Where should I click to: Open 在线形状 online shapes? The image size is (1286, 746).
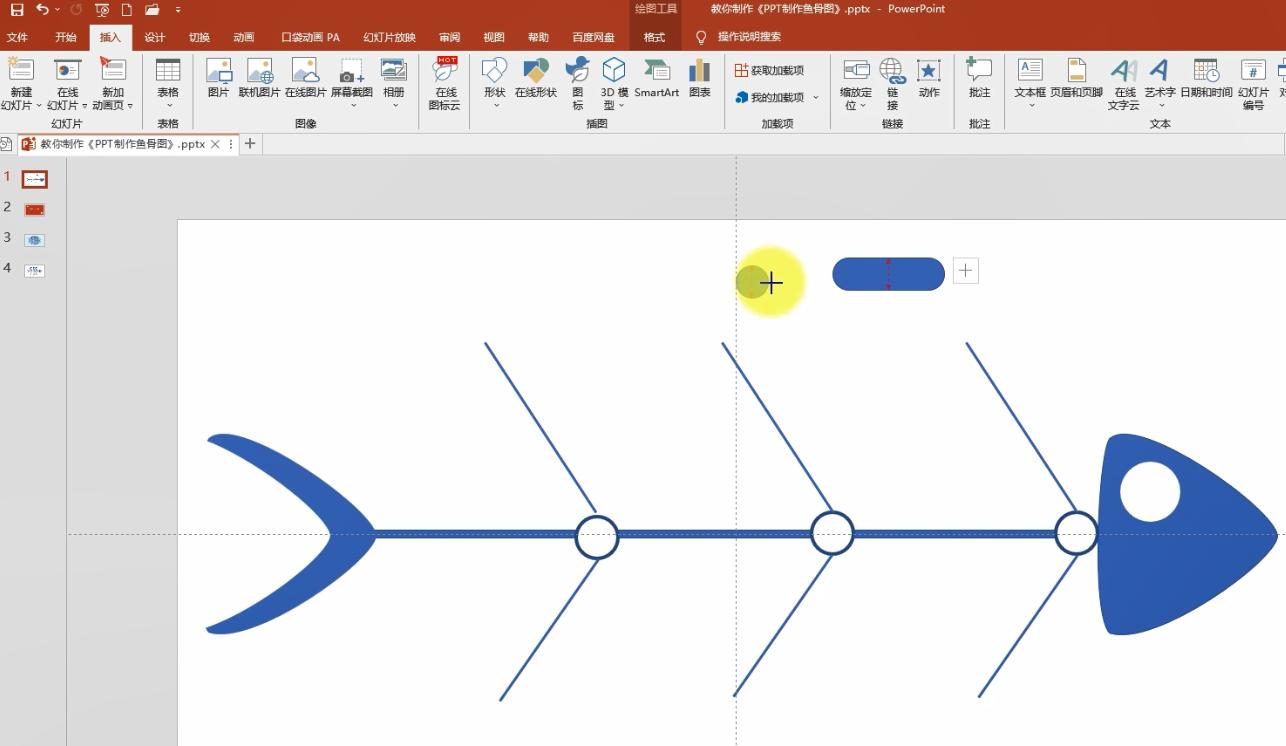coord(536,78)
